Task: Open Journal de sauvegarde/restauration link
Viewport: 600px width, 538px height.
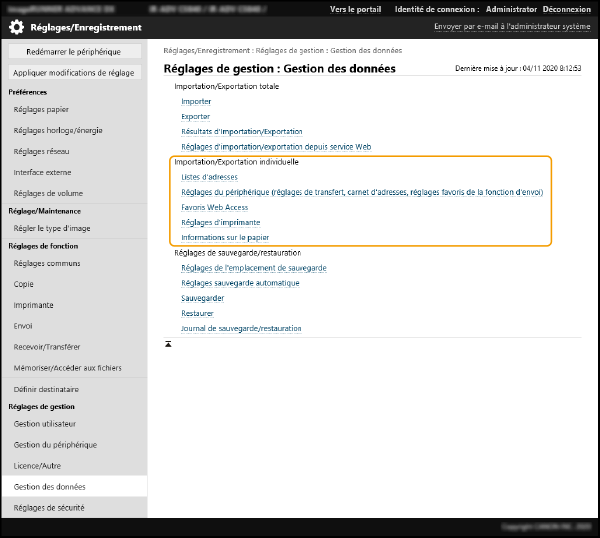Action: point(241,328)
